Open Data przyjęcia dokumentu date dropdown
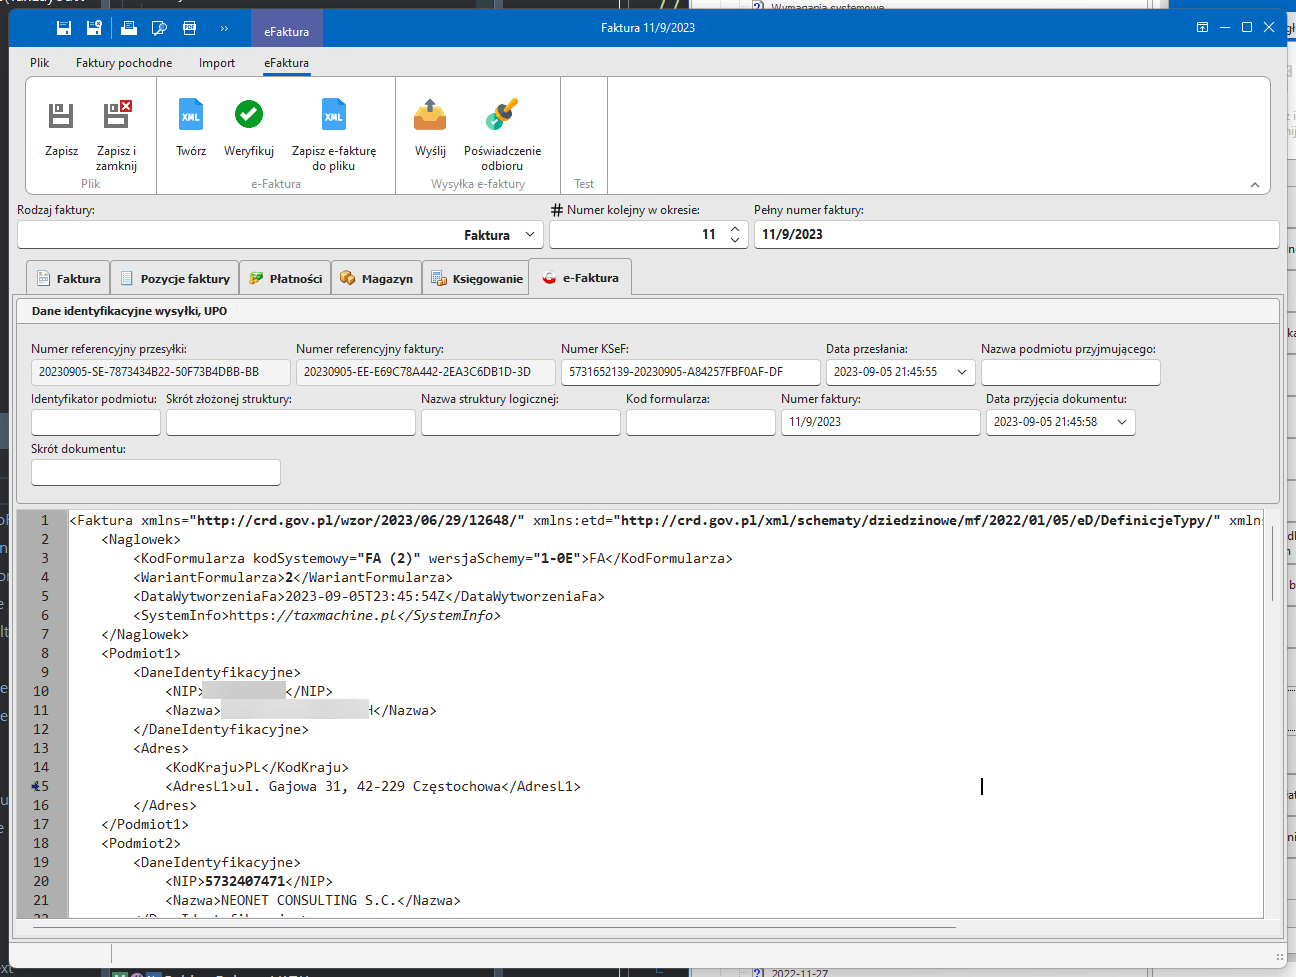Image resolution: width=1296 pixels, height=977 pixels. (x=1122, y=422)
